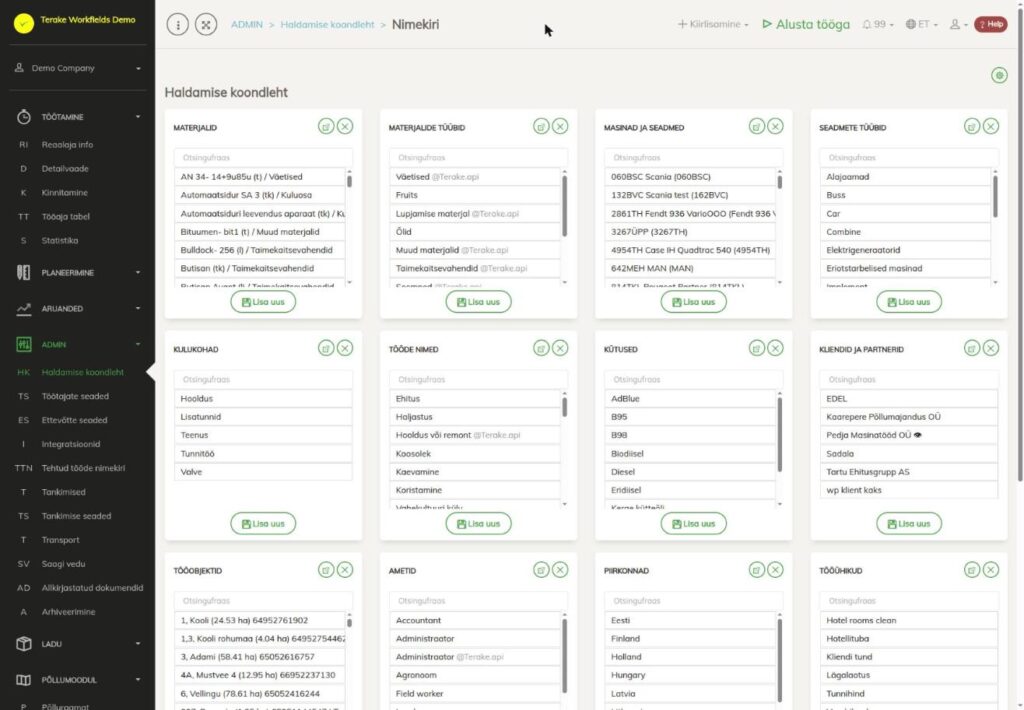The height and width of the screenshot is (710, 1024).
Task: Open Tankimised in the sidebar
Action: coord(63,492)
